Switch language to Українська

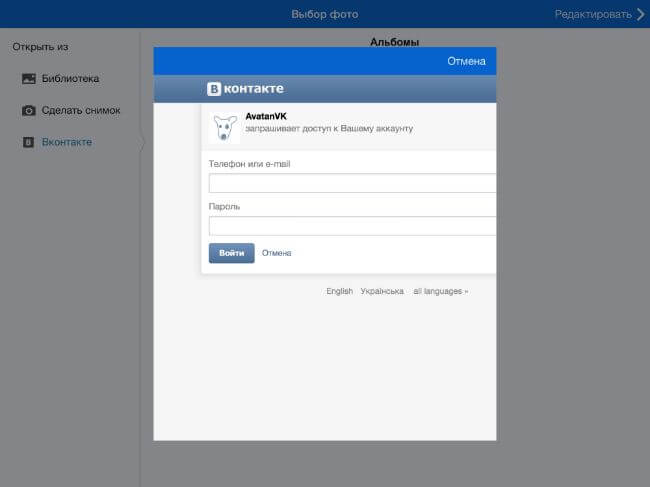tap(382, 291)
